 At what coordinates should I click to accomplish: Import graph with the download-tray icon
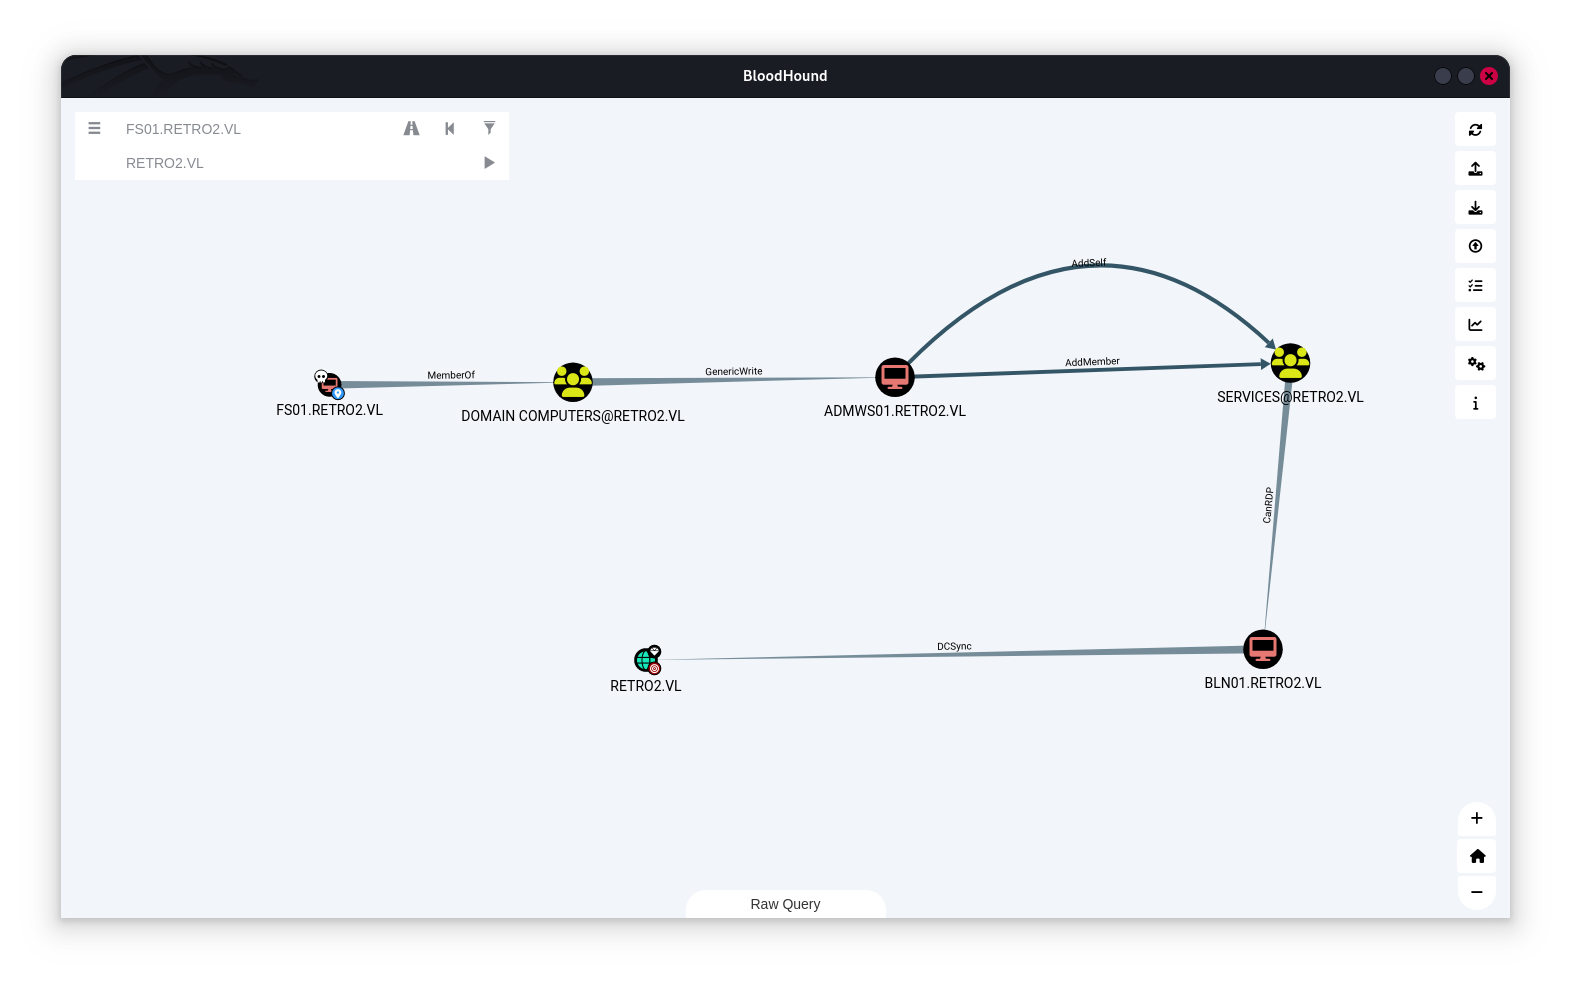coord(1475,208)
